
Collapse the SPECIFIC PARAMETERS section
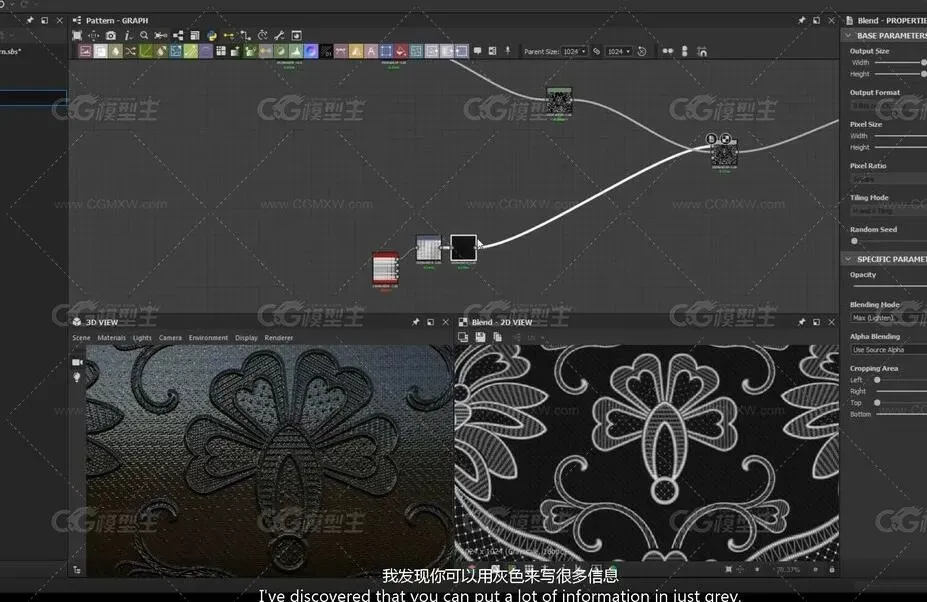848,259
